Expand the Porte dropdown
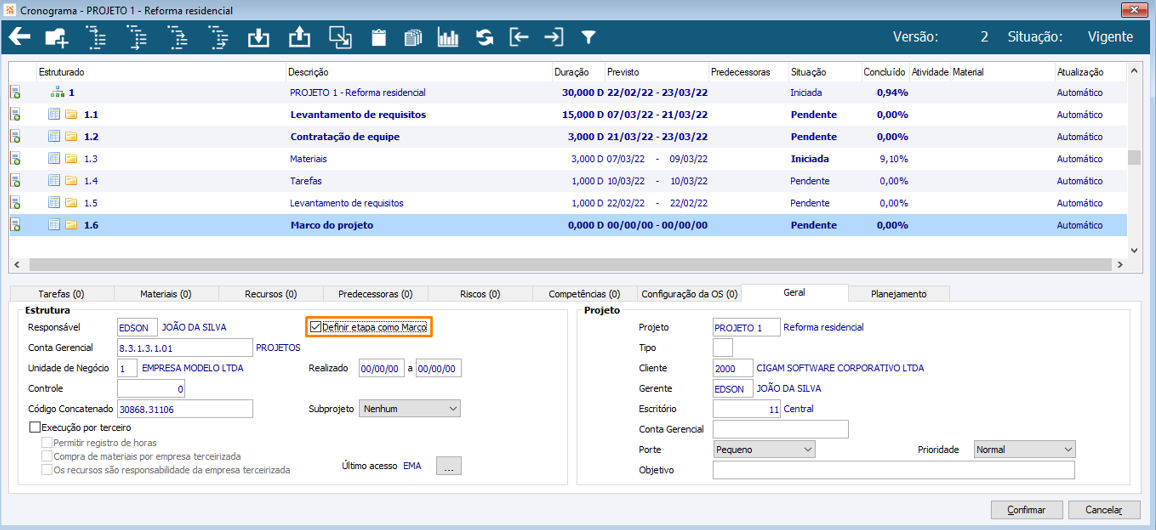Screen dimensions: 1156x530 click(x=764, y=450)
